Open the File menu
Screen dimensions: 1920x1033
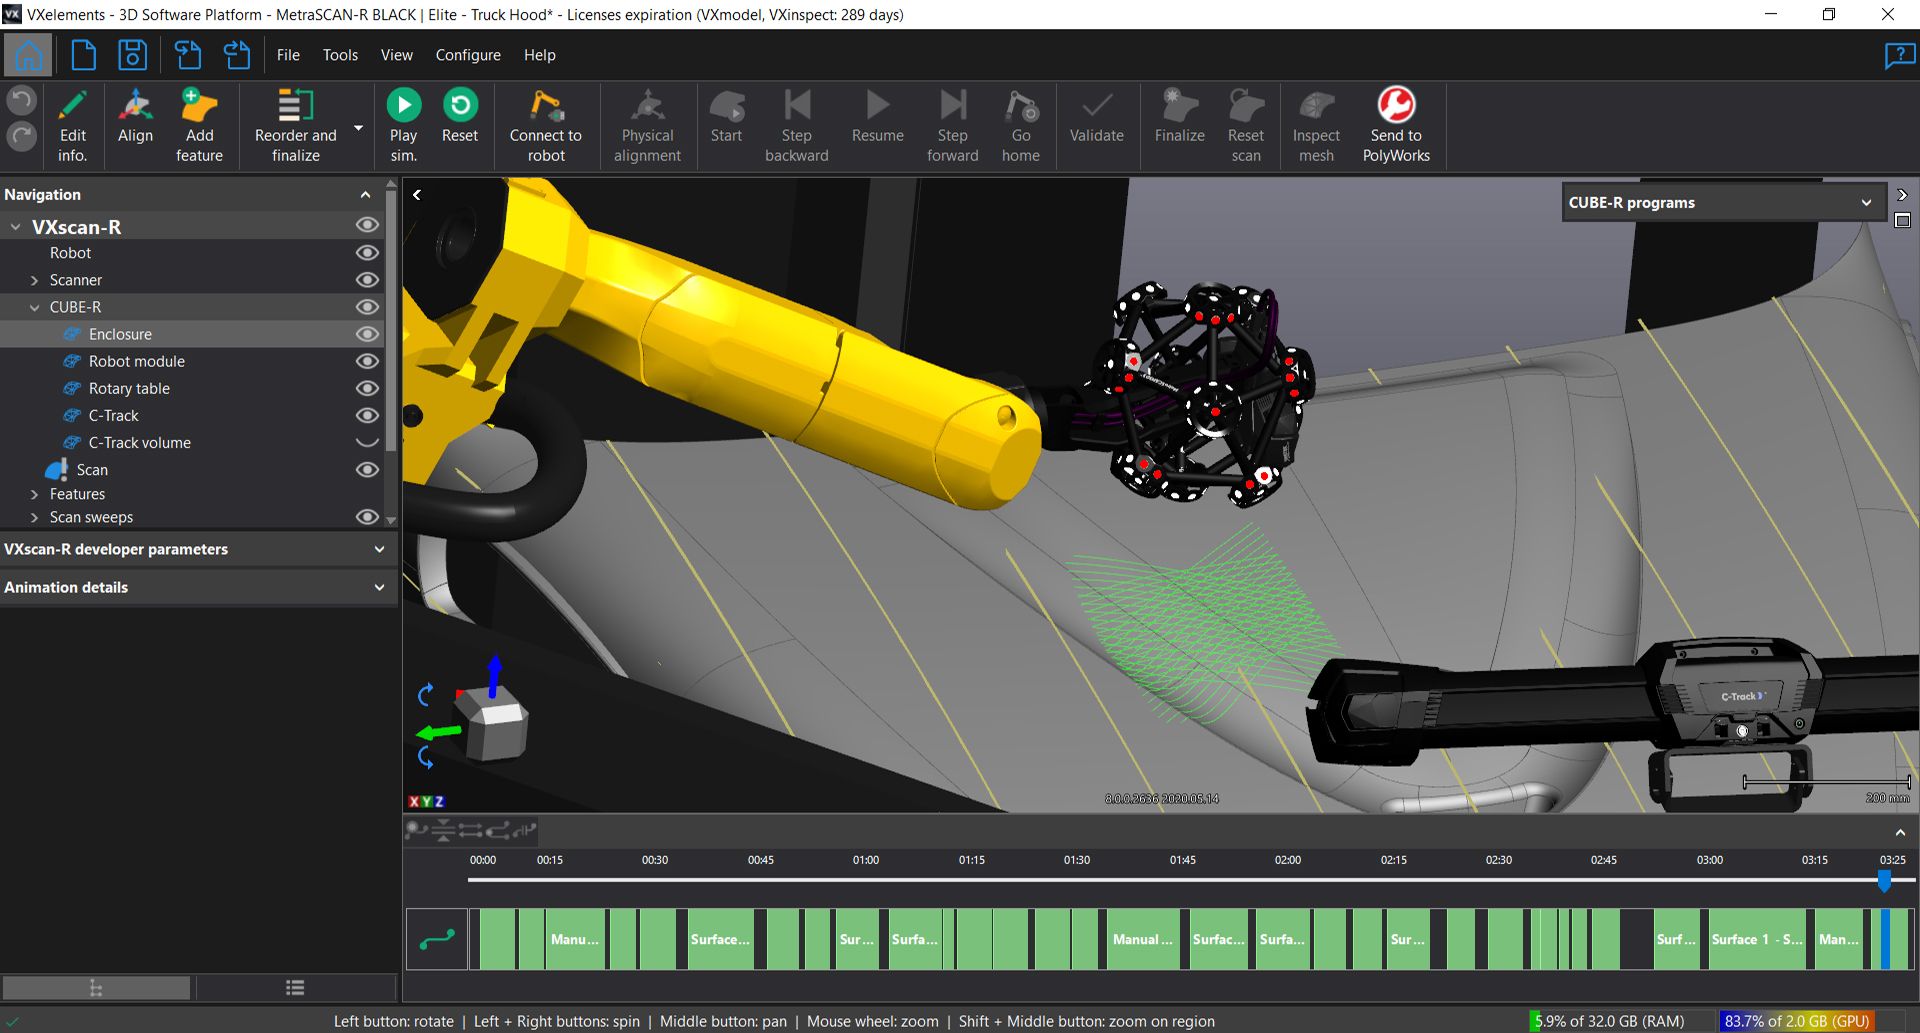point(288,55)
